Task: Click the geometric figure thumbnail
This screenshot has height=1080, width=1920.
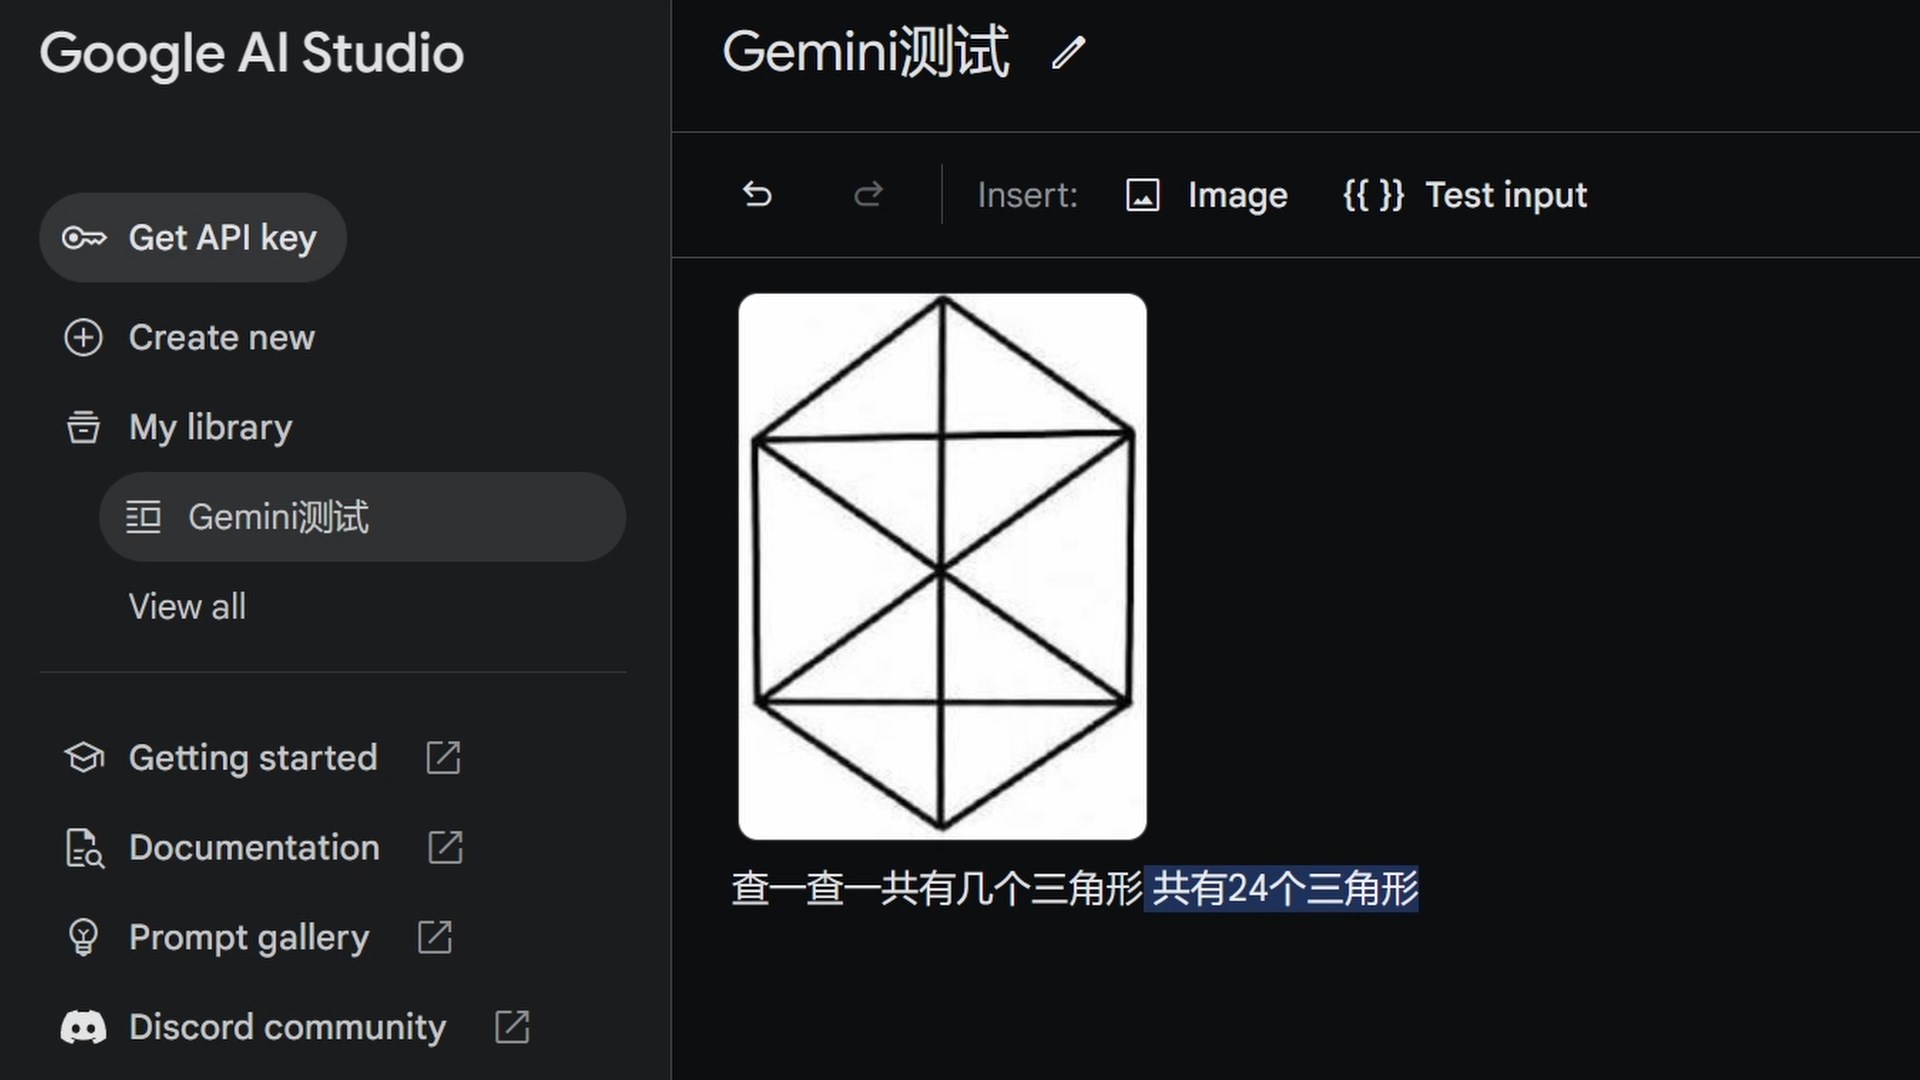Action: pyautogui.click(x=943, y=566)
